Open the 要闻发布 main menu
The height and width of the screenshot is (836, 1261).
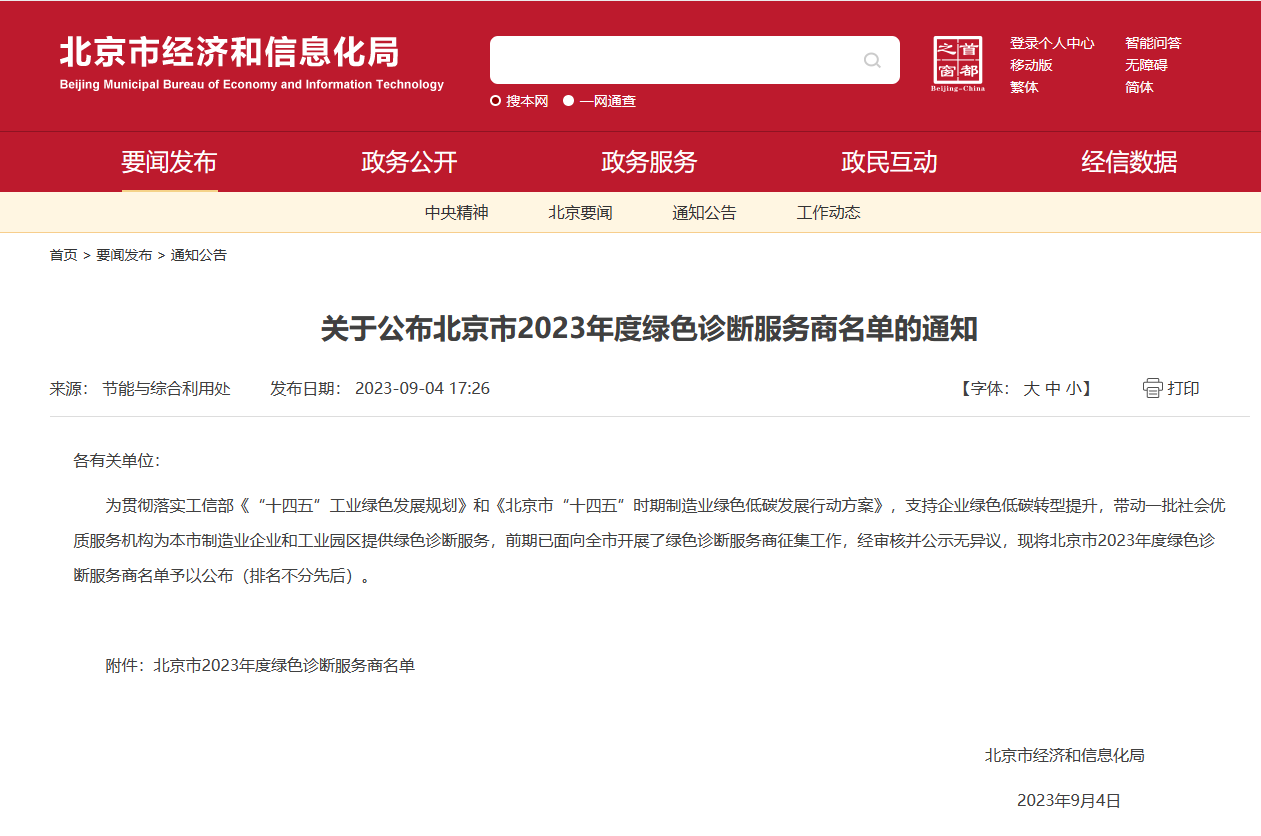click(169, 162)
